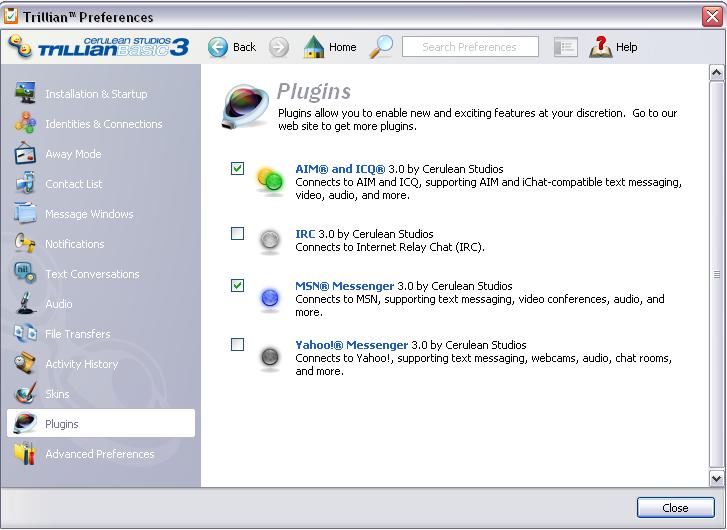
Task: Click the Audio microphone icon
Action: [25, 303]
